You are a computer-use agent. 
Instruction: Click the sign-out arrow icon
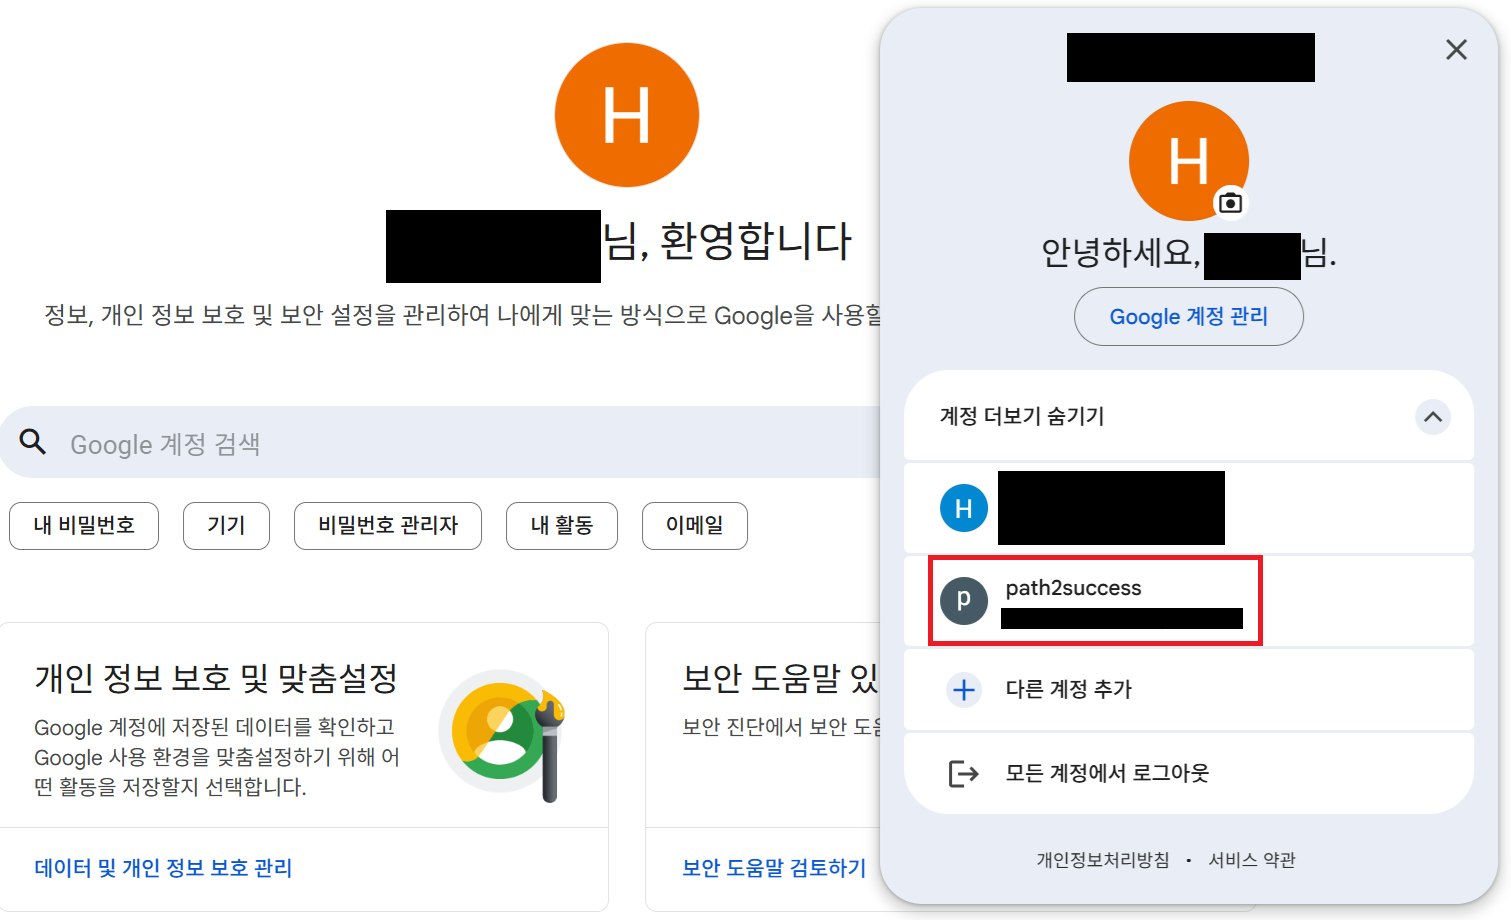963,773
